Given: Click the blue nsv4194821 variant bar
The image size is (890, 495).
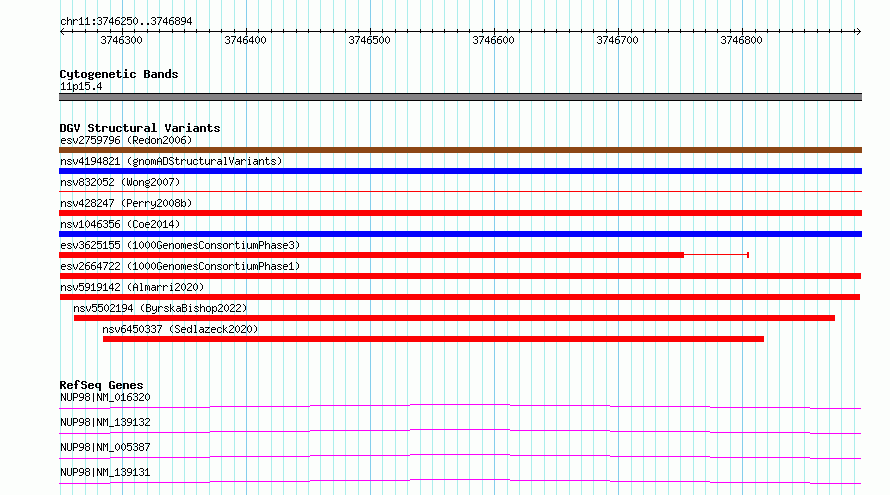Looking at the screenshot, I should (460, 171).
